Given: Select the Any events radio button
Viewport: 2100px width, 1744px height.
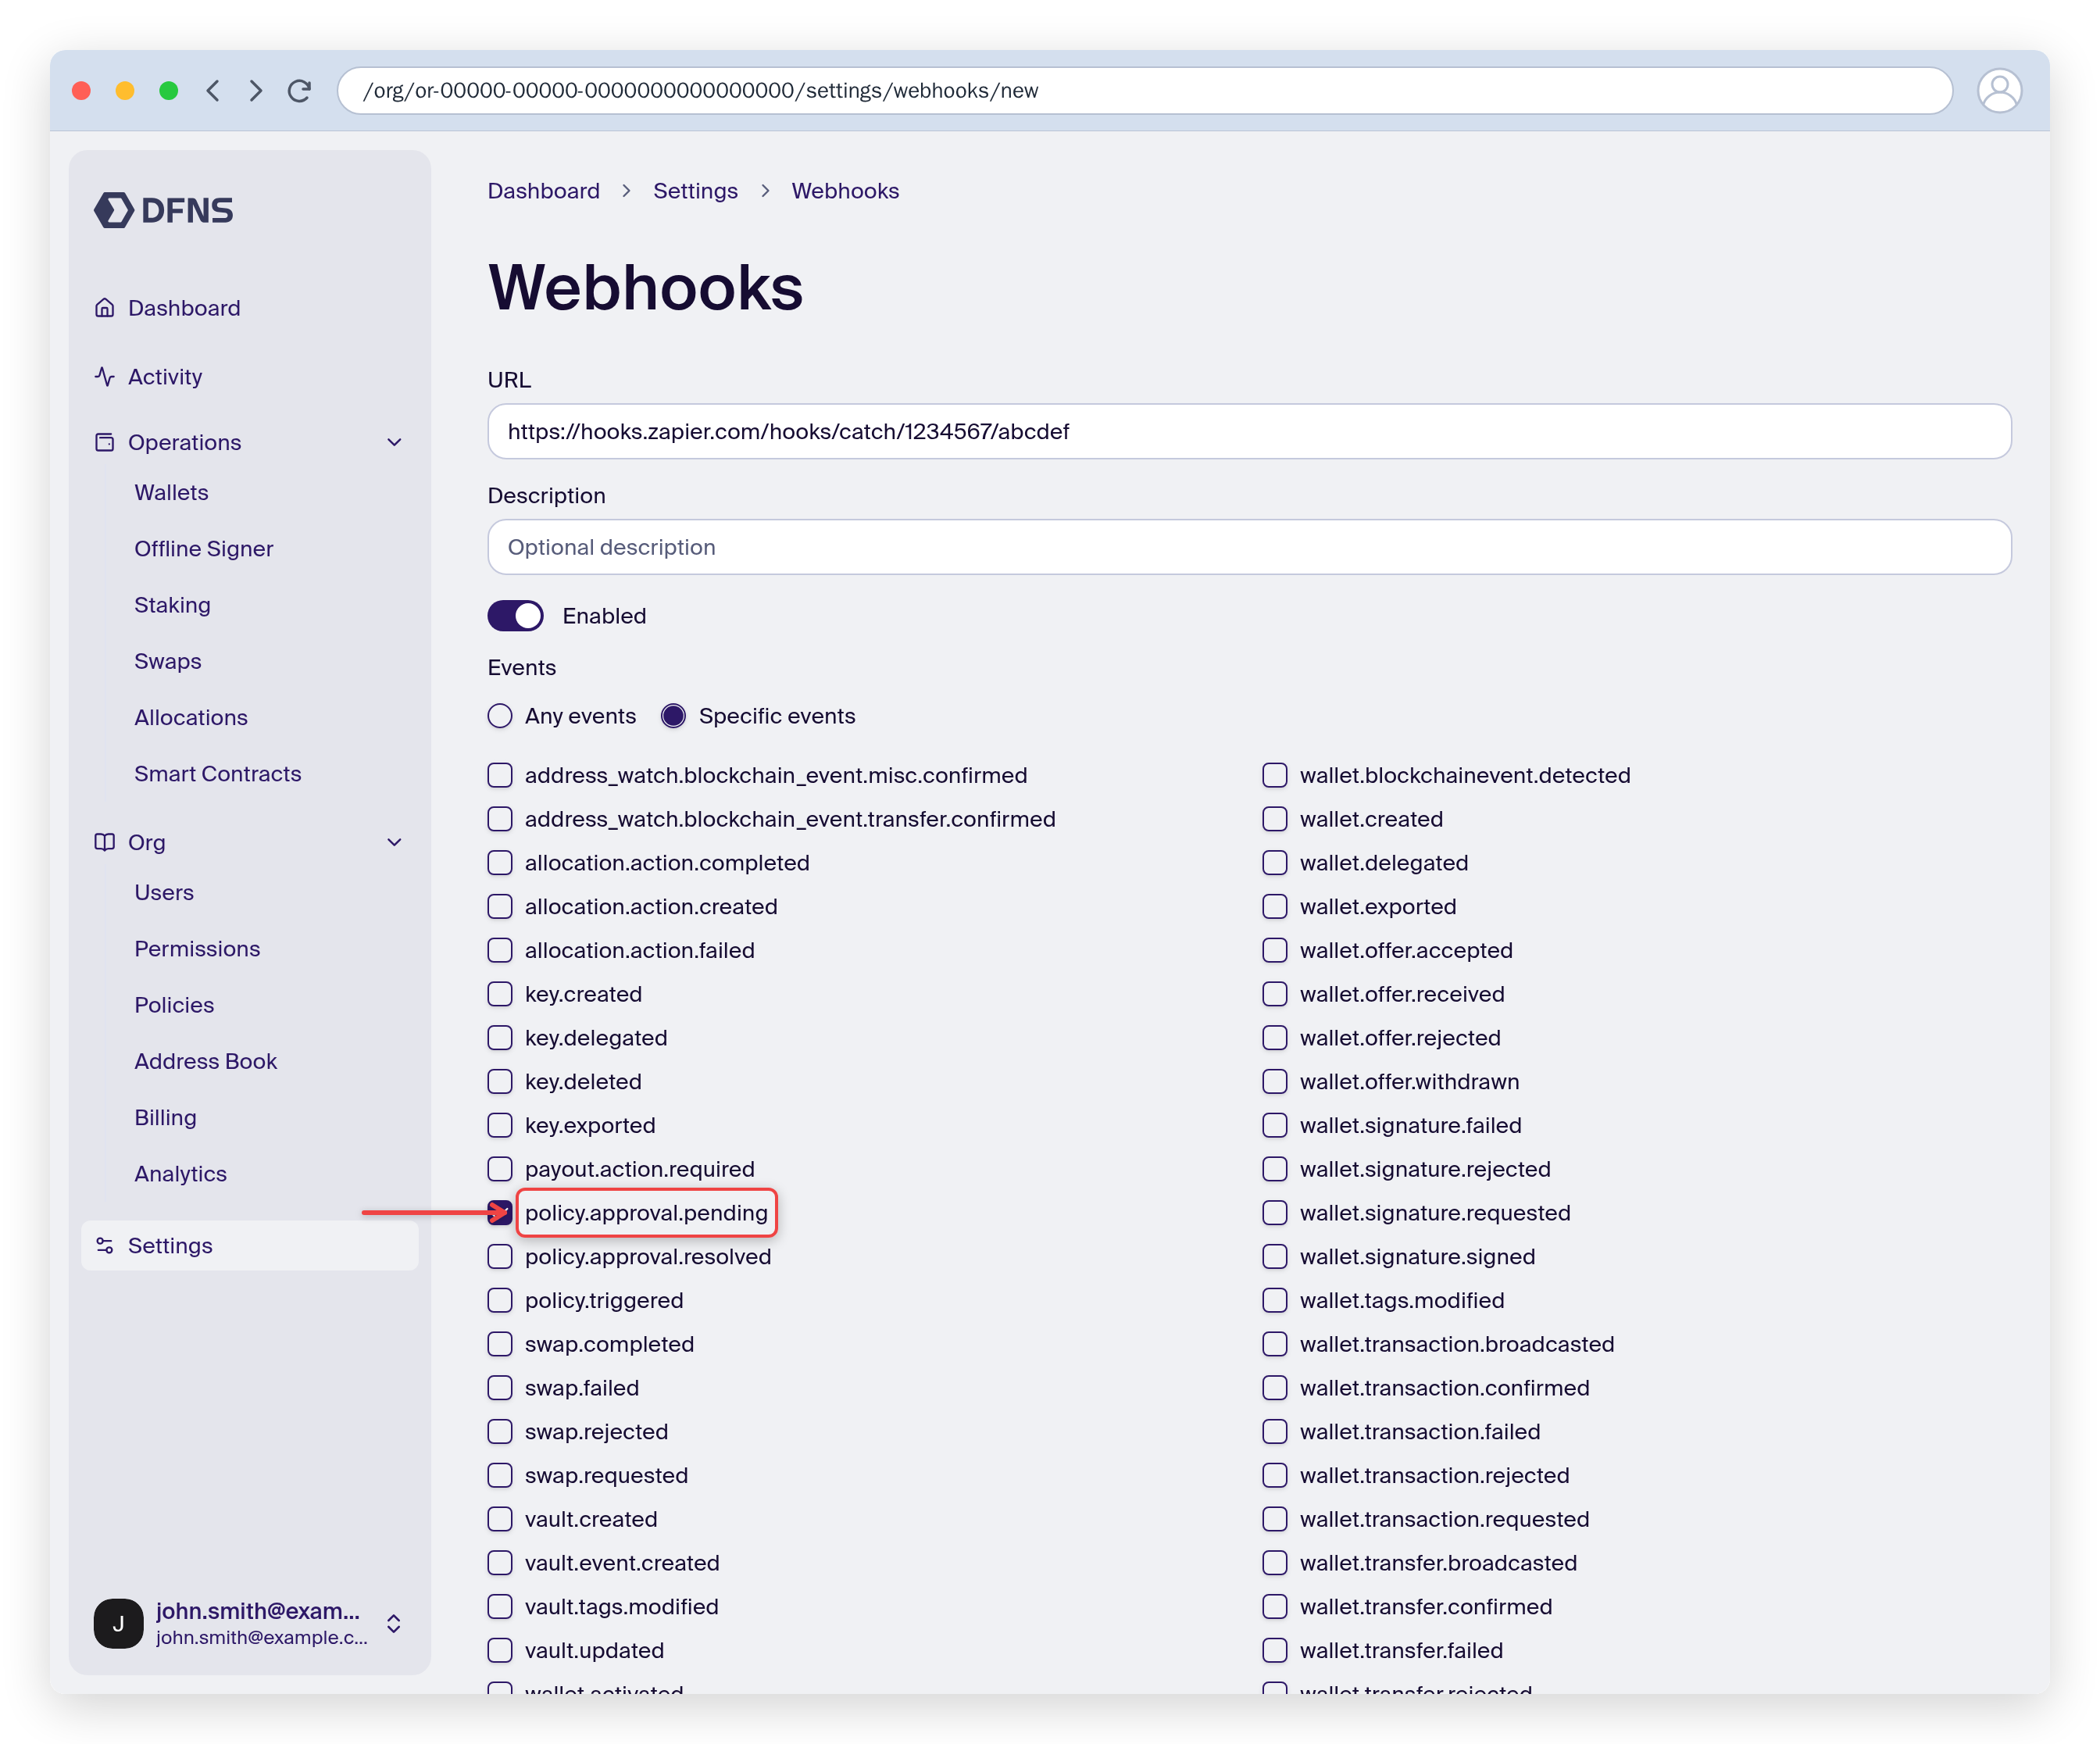Looking at the screenshot, I should coord(500,716).
